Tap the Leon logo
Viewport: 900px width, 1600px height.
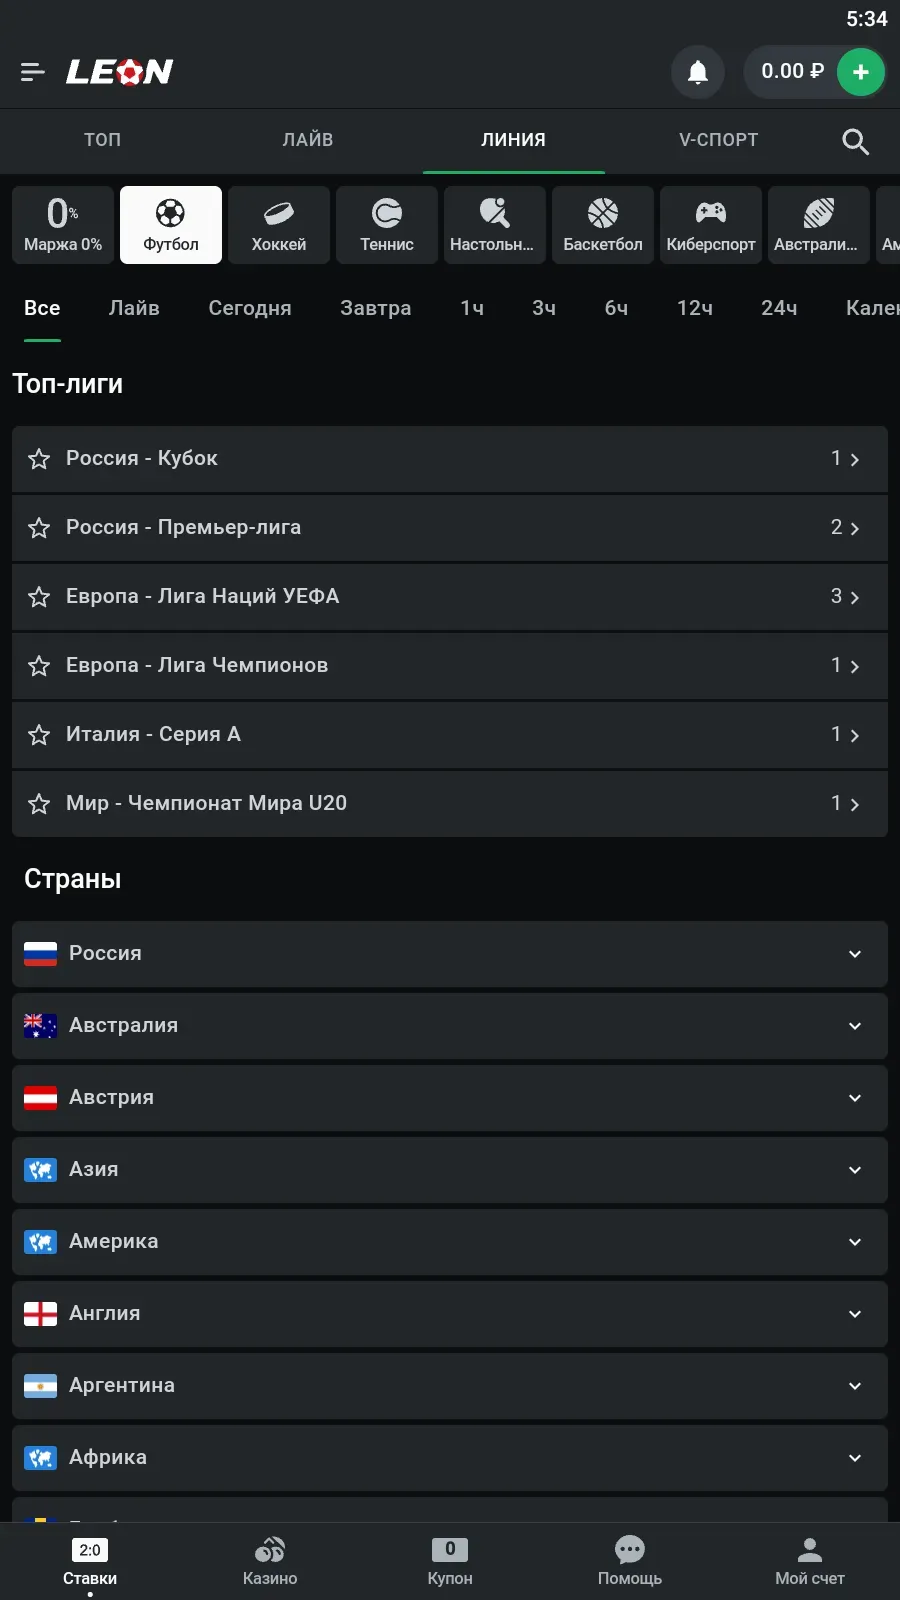pyautogui.click(x=120, y=72)
